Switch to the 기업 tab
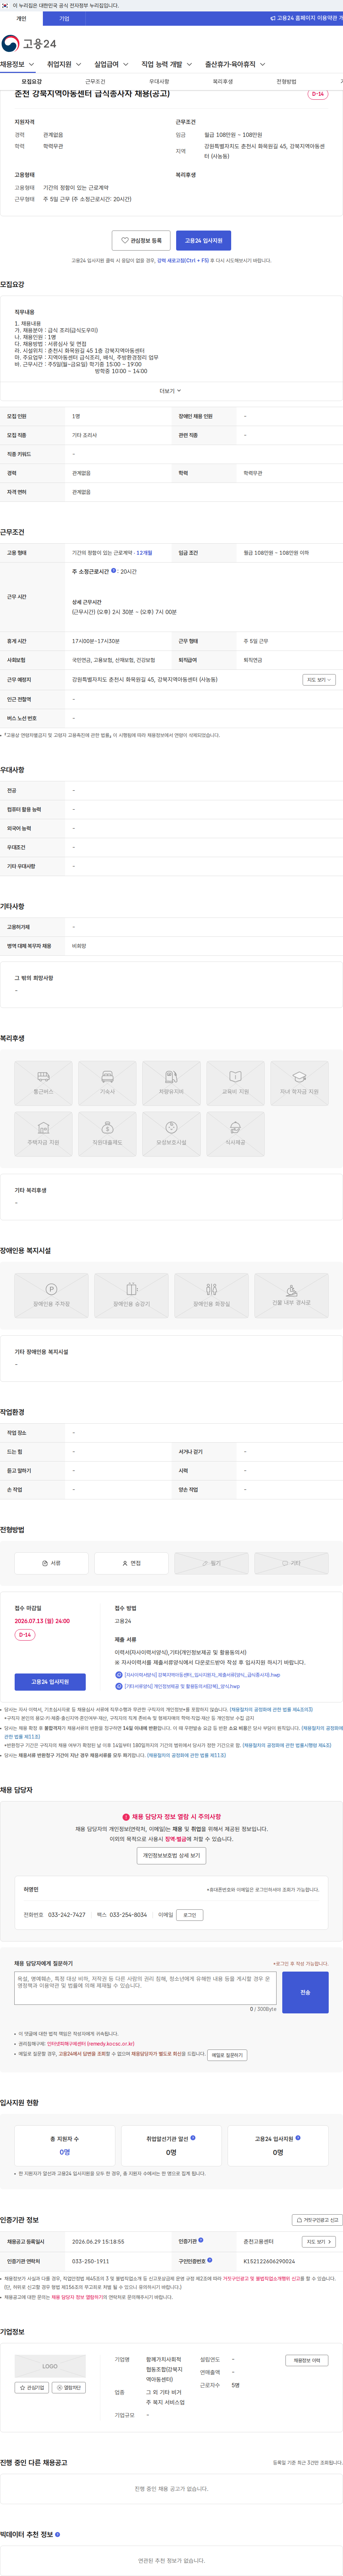 coord(64,18)
